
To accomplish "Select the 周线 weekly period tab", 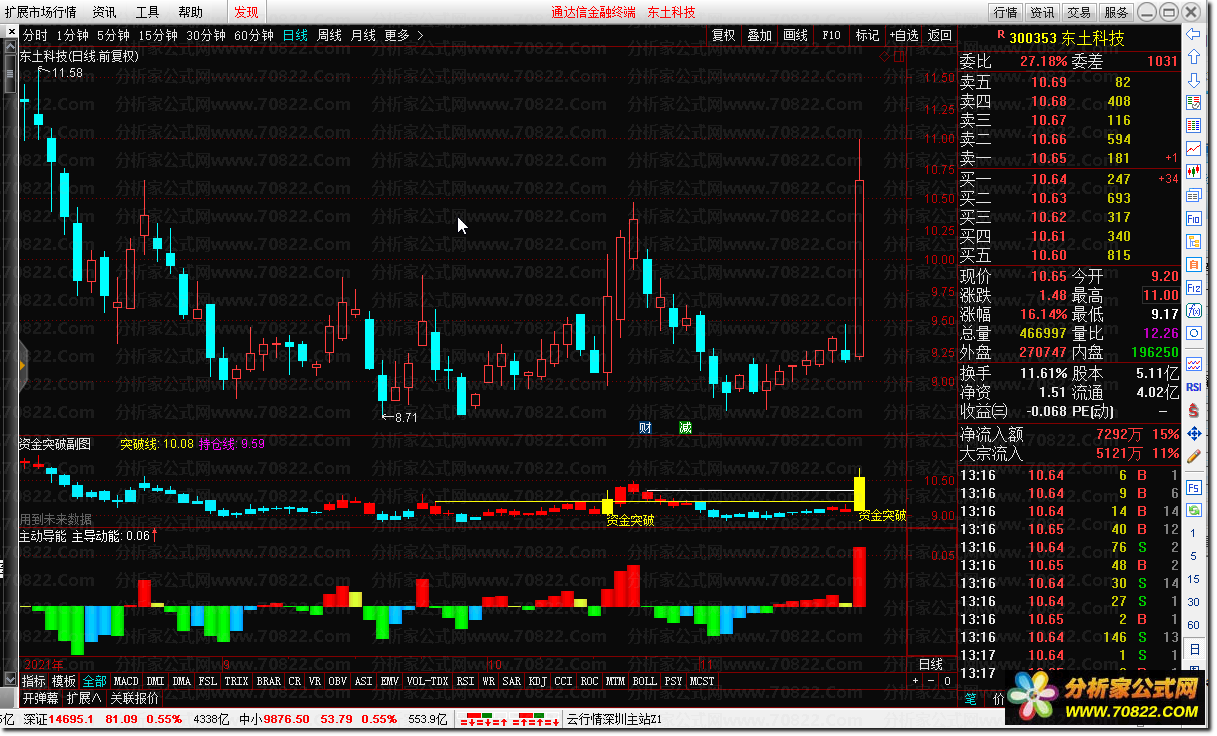I will [330, 35].
